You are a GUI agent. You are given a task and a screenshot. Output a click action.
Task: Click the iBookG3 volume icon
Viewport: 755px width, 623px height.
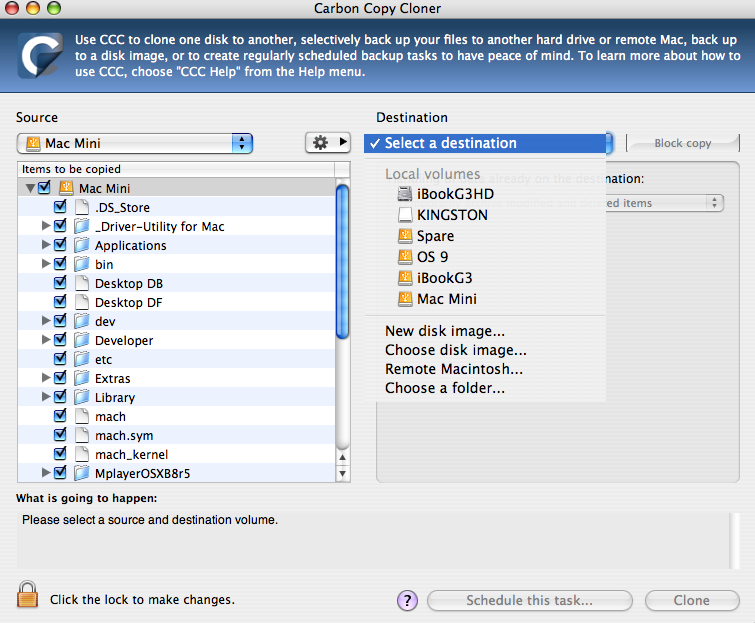click(x=405, y=278)
